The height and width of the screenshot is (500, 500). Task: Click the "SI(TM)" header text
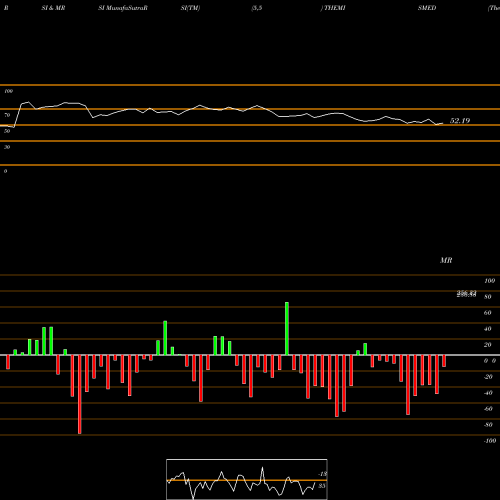click(x=190, y=8)
